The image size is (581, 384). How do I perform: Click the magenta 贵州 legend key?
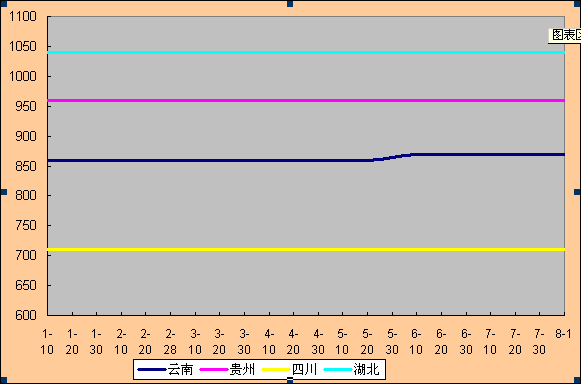click(x=213, y=370)
